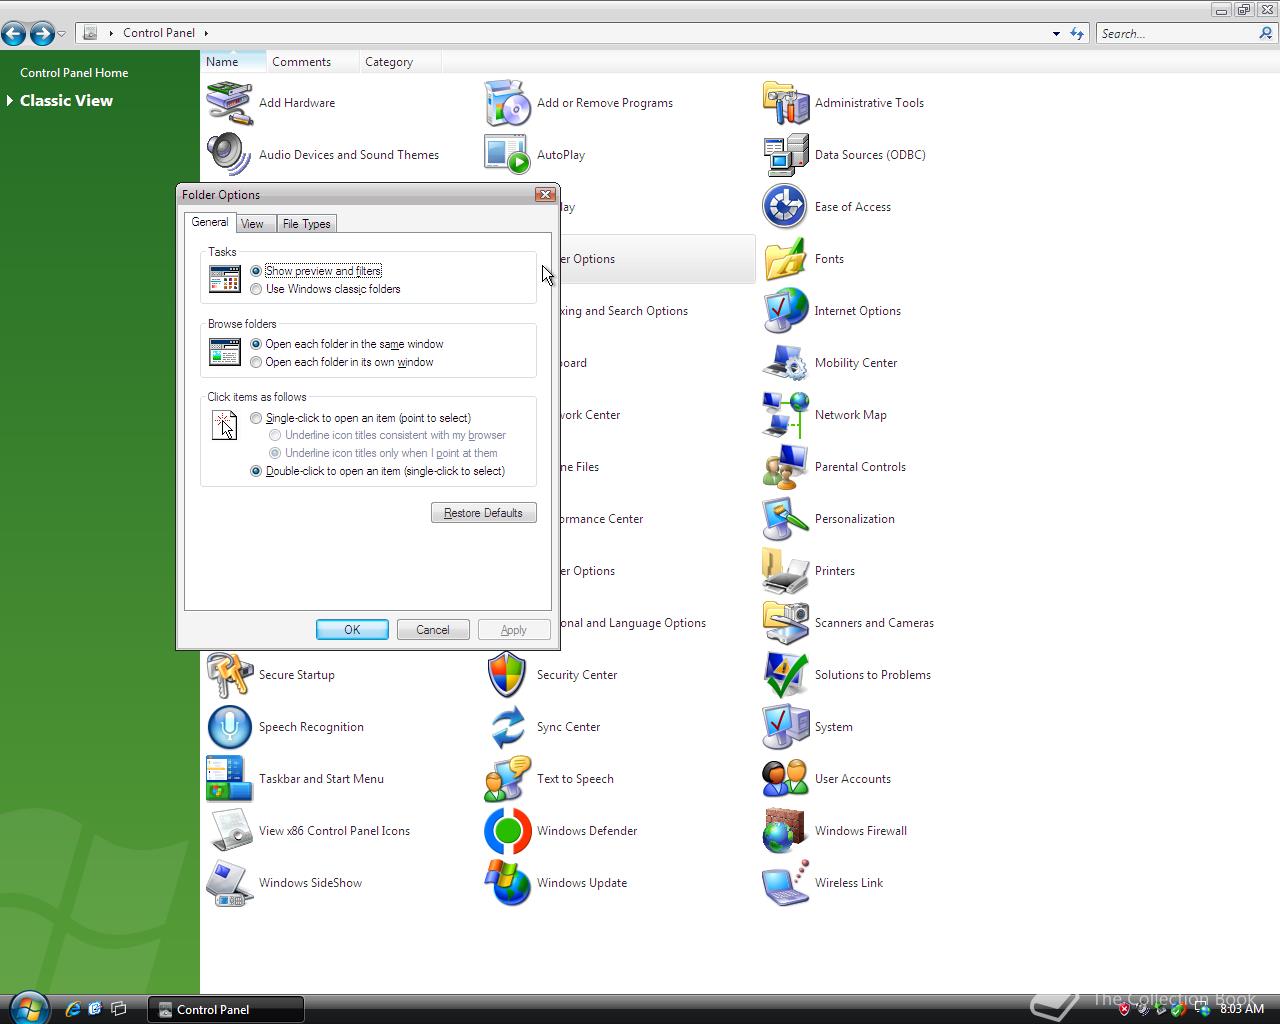Open the Data Sources (ODBC) icon
This screenshot has height=1024, width=1280.
(785, 155)
